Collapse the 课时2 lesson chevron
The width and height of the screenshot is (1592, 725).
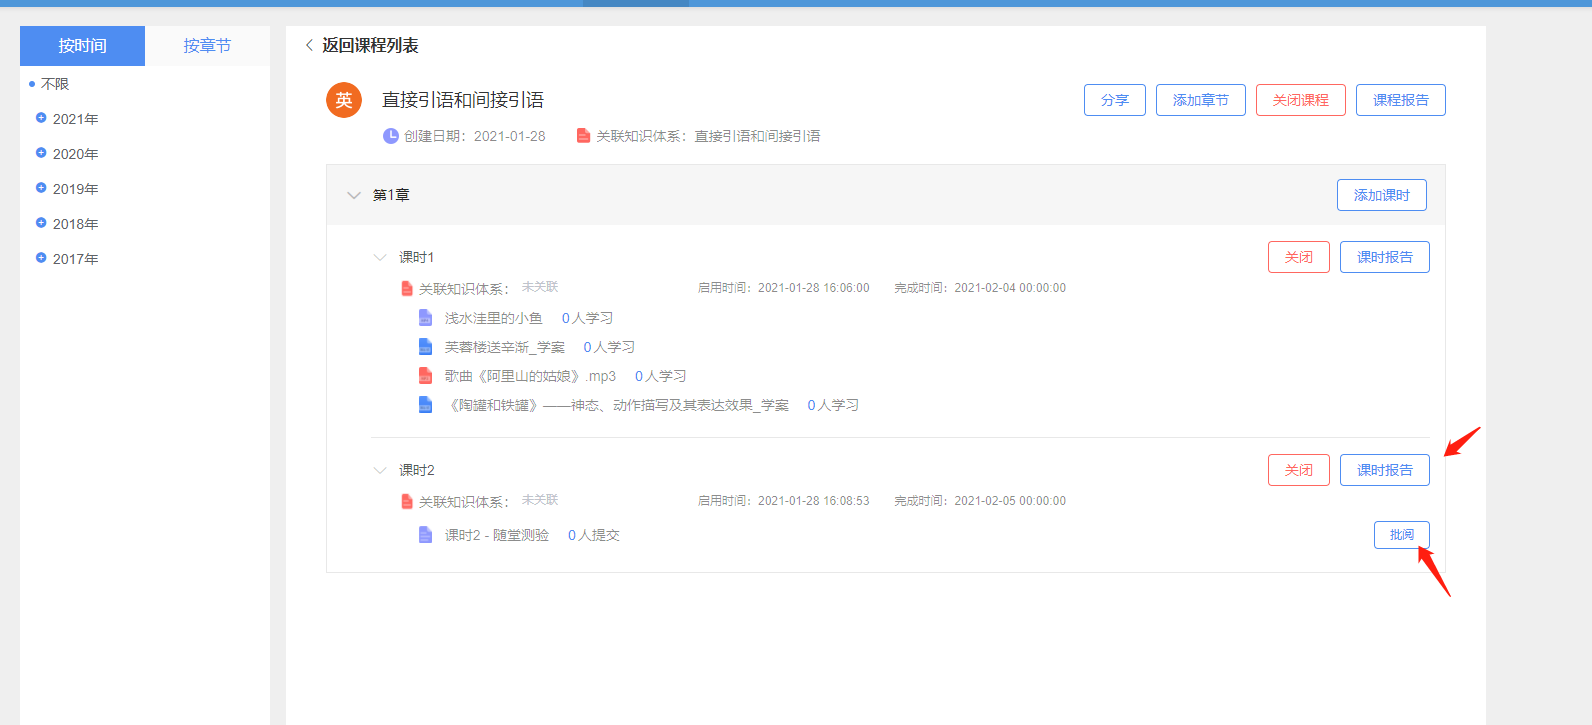[380, 470]
